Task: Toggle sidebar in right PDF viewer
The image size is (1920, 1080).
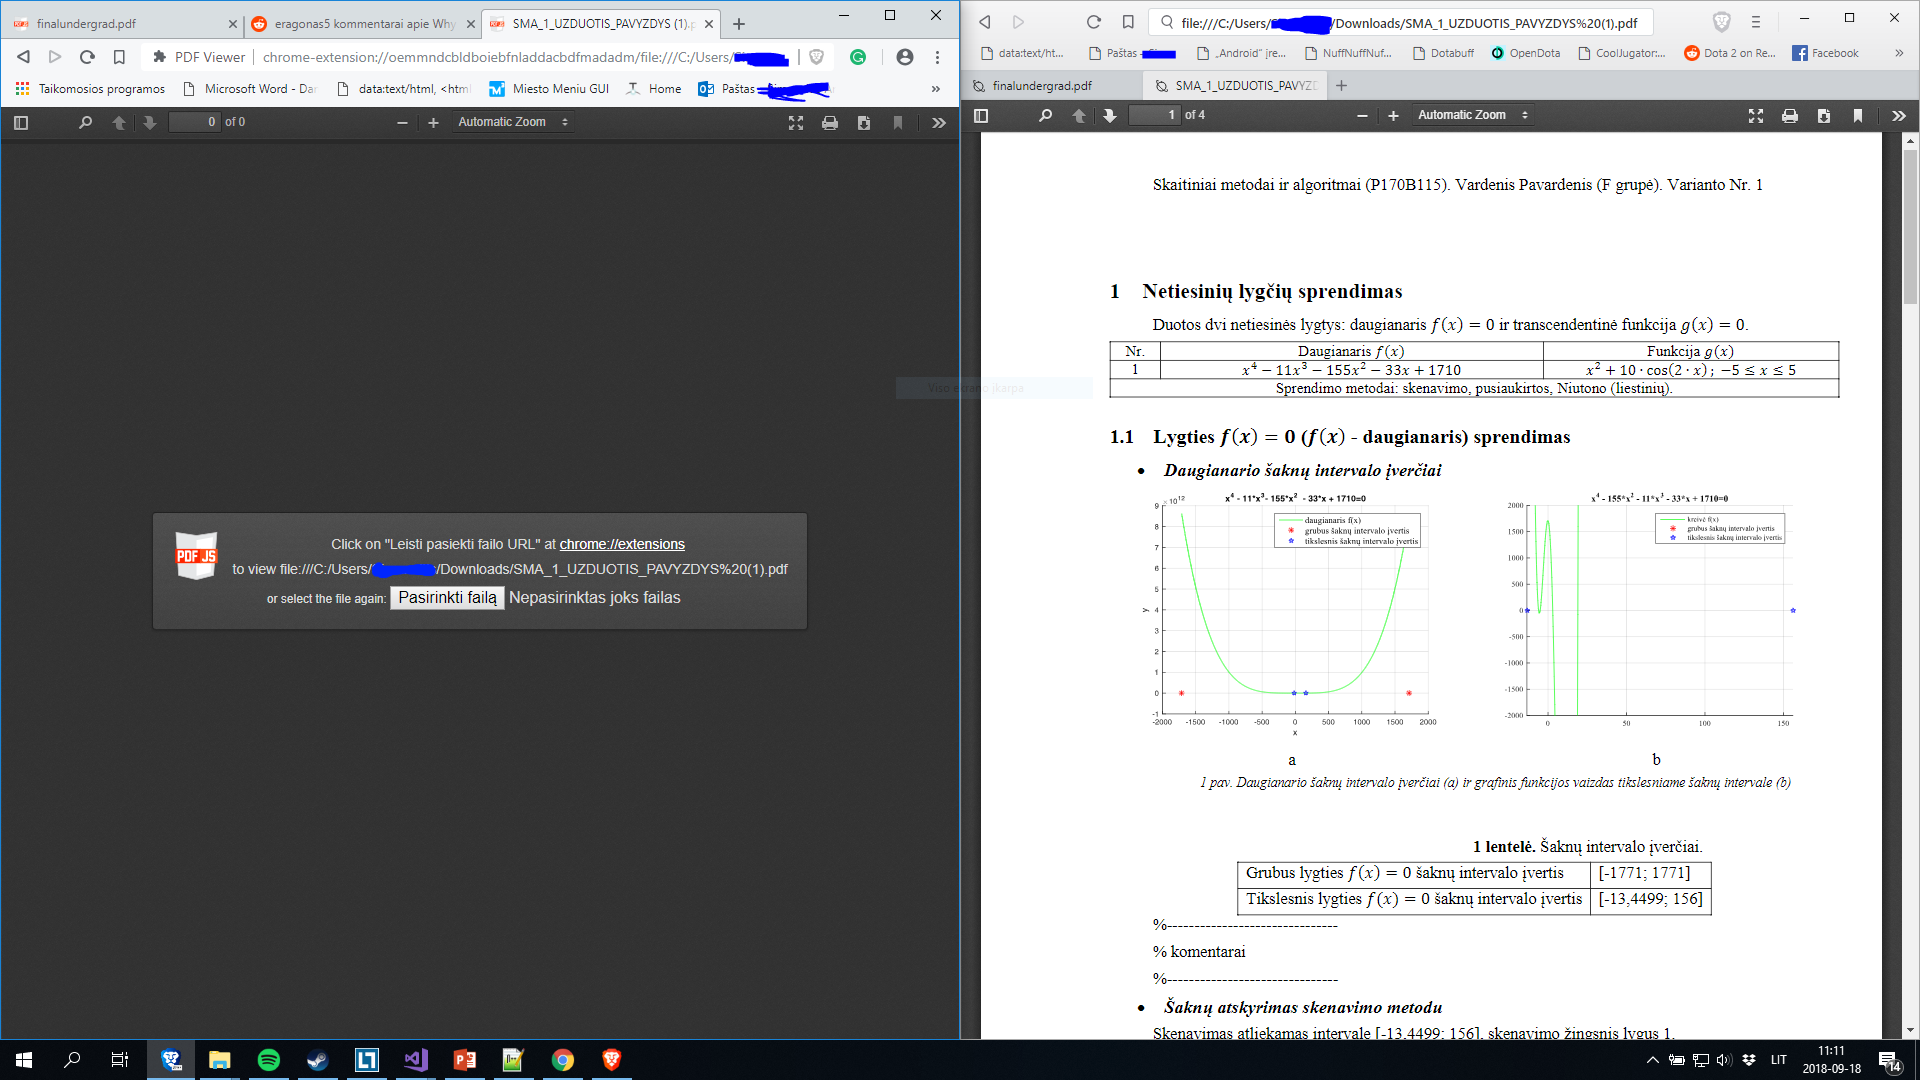Action: coord(981,116)
